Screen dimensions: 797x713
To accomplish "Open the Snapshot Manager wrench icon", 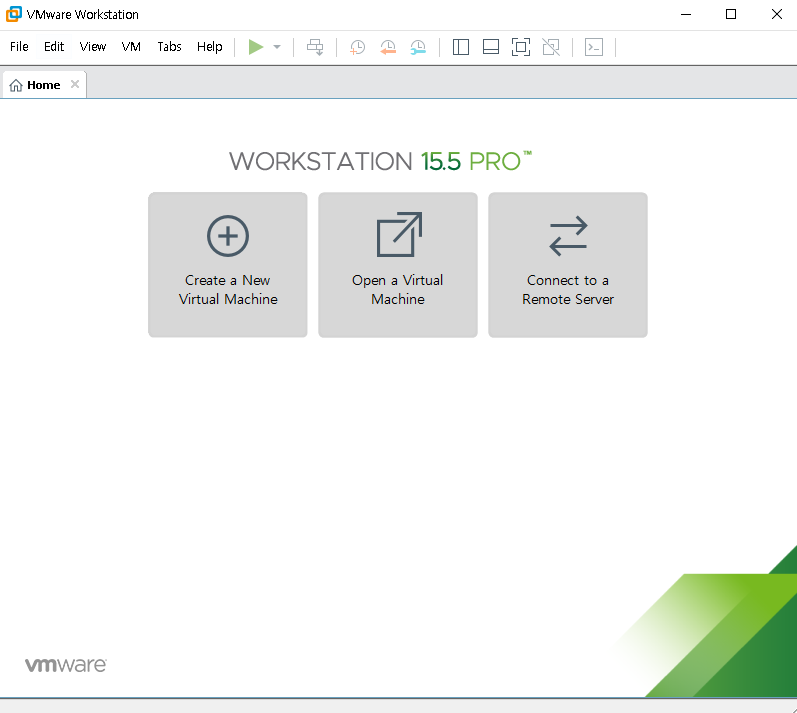I will tap(418, 47).
